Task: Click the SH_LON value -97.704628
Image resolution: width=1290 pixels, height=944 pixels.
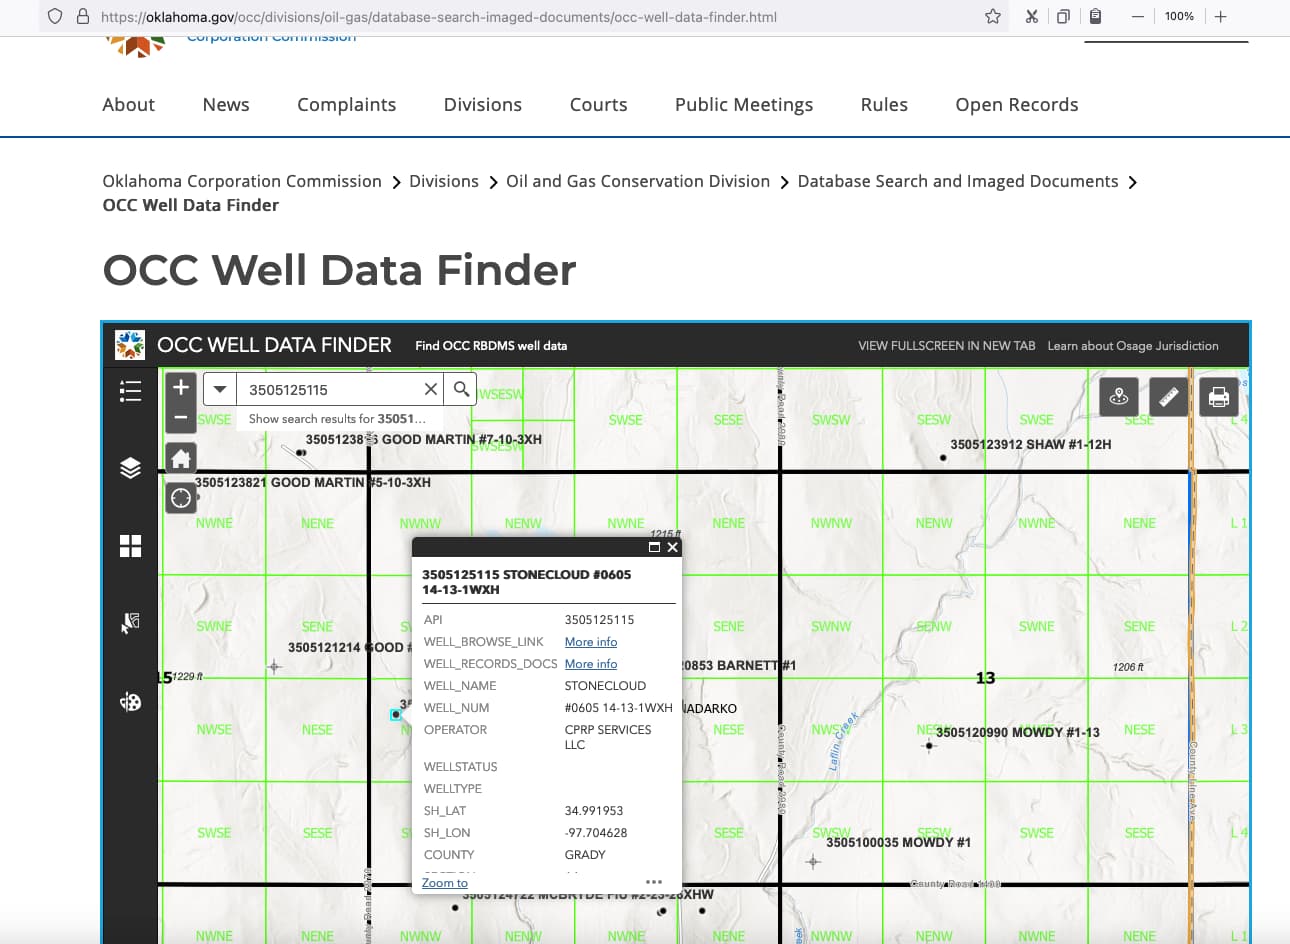Action: [x=596, y=833]
